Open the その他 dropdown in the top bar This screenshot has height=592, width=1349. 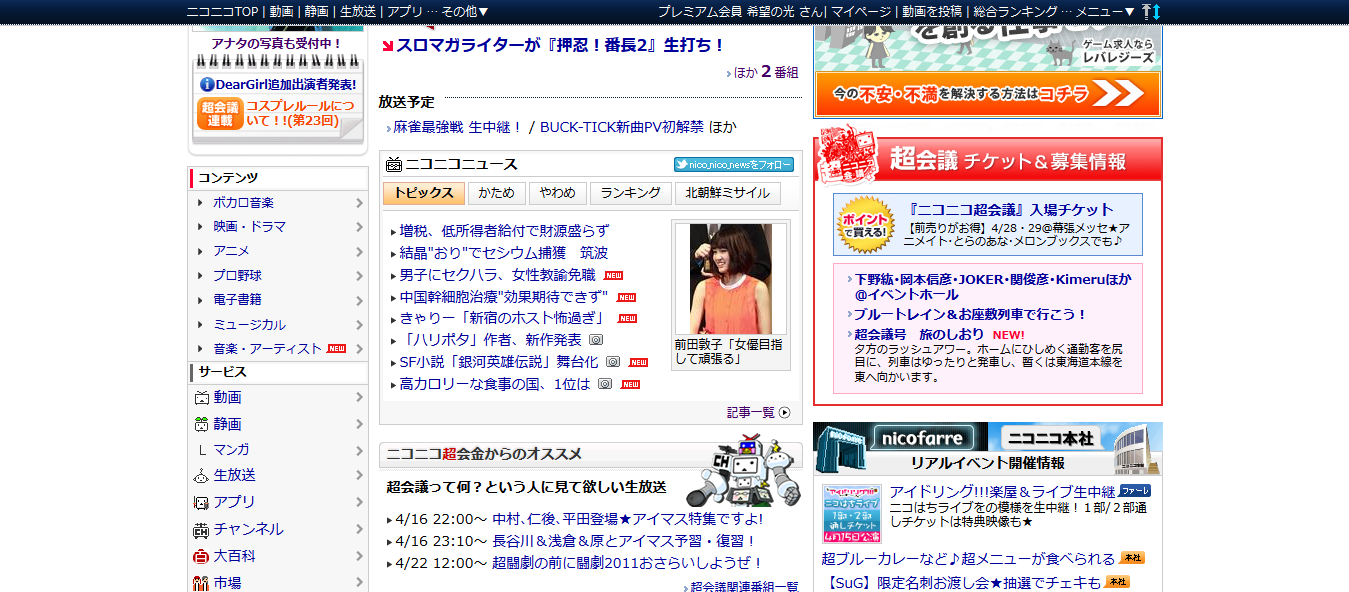click(x=464, y=11)
